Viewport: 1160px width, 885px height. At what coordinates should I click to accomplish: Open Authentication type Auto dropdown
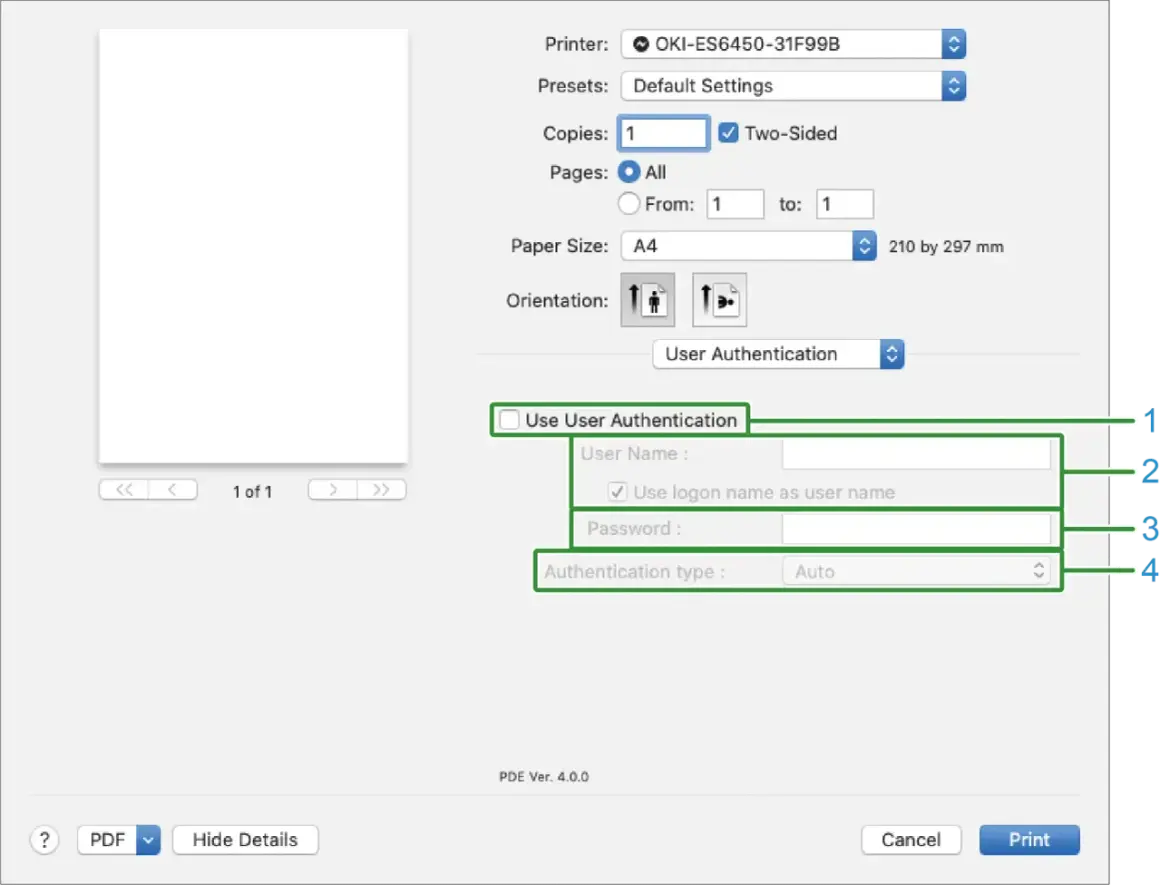click(916, 571)
